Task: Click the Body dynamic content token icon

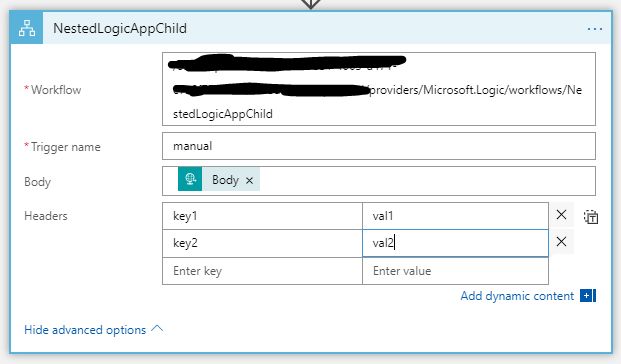Action: pos(190,179)
